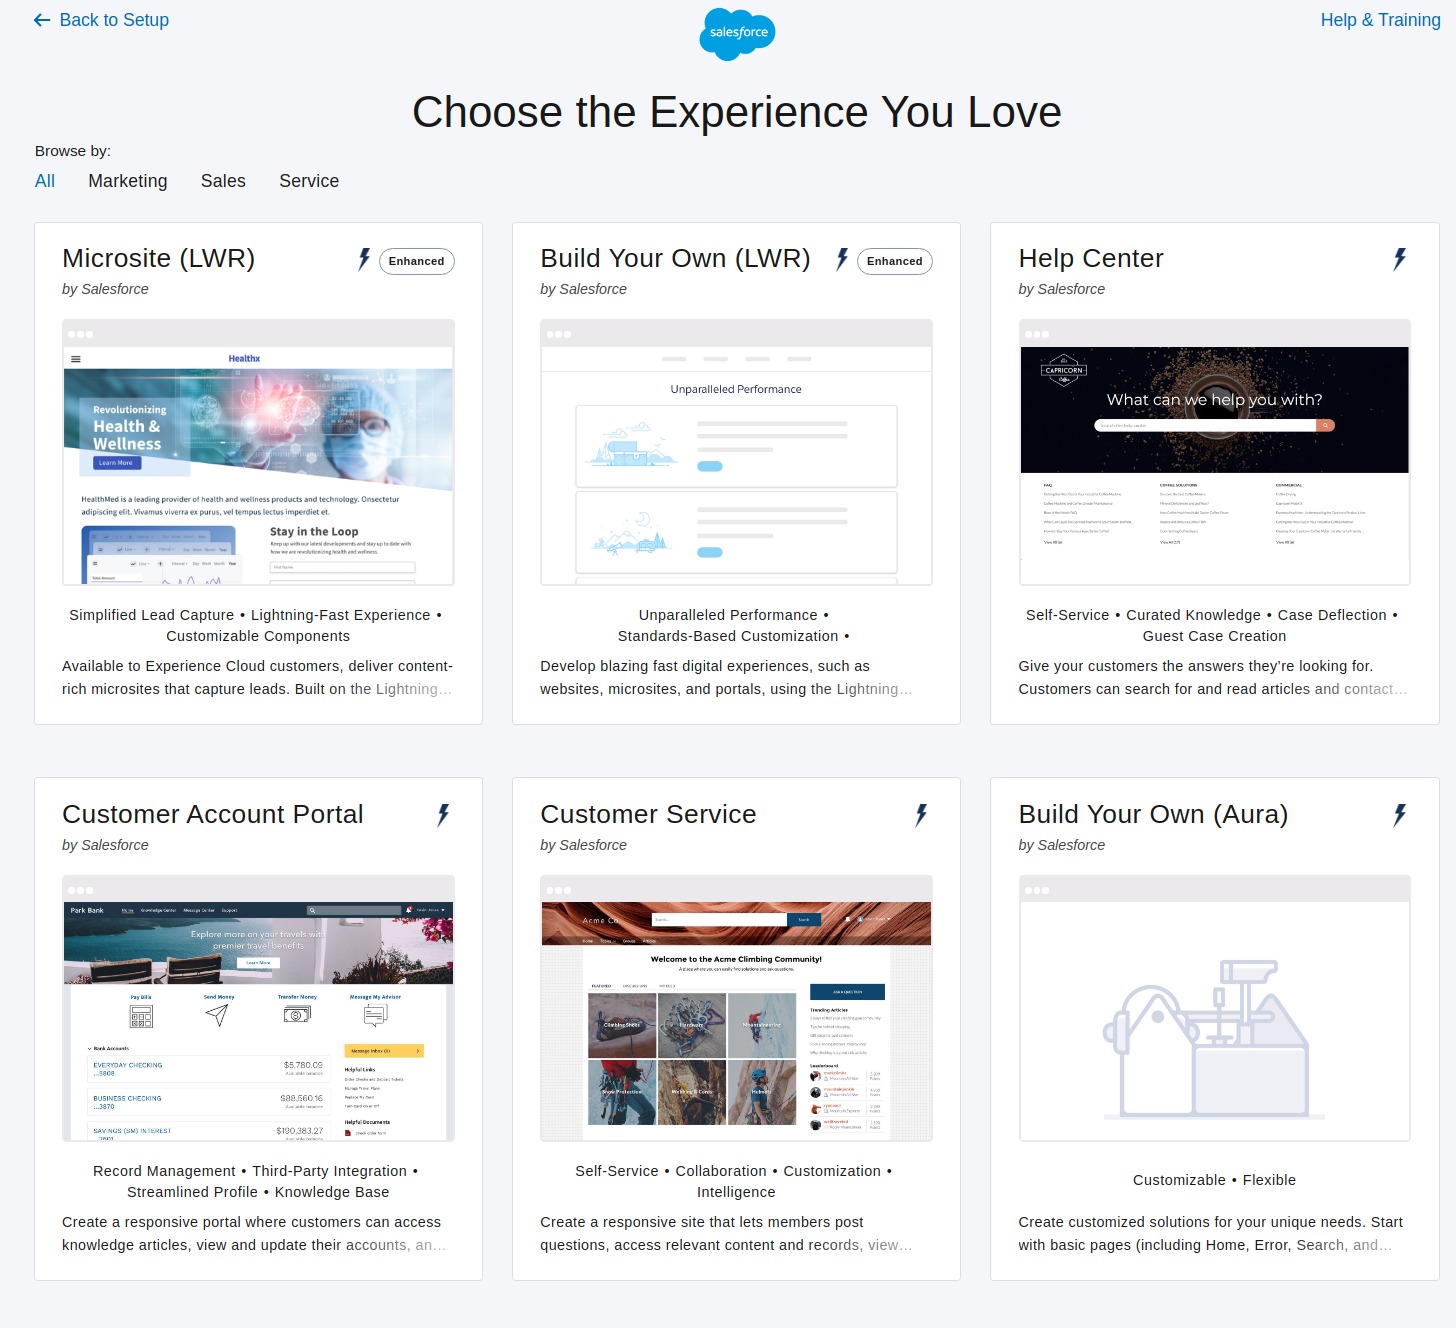Open the Help Center template preview image

point(1214,452)
